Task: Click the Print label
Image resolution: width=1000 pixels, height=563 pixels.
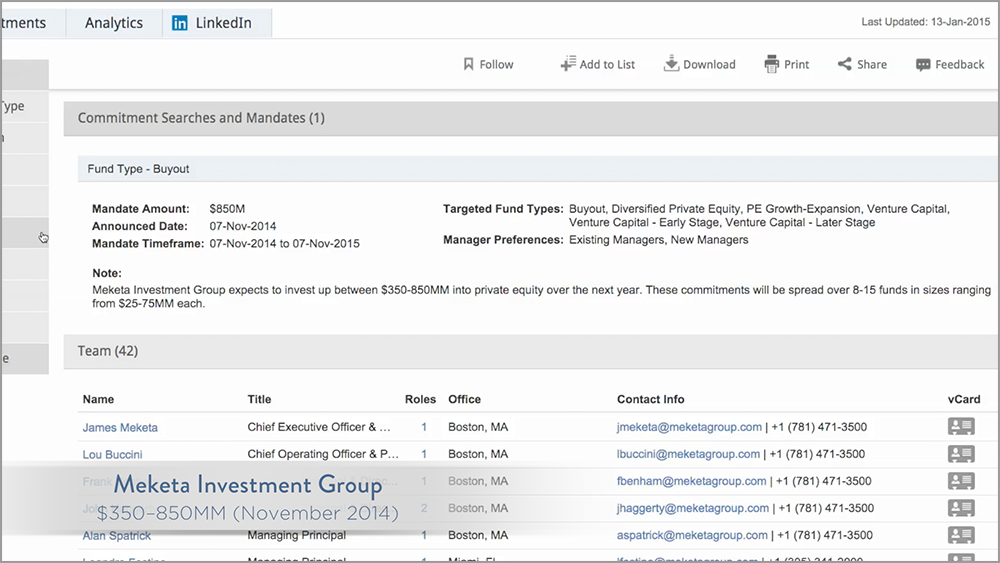Action: pyautogui.click(x=797, y=64)
